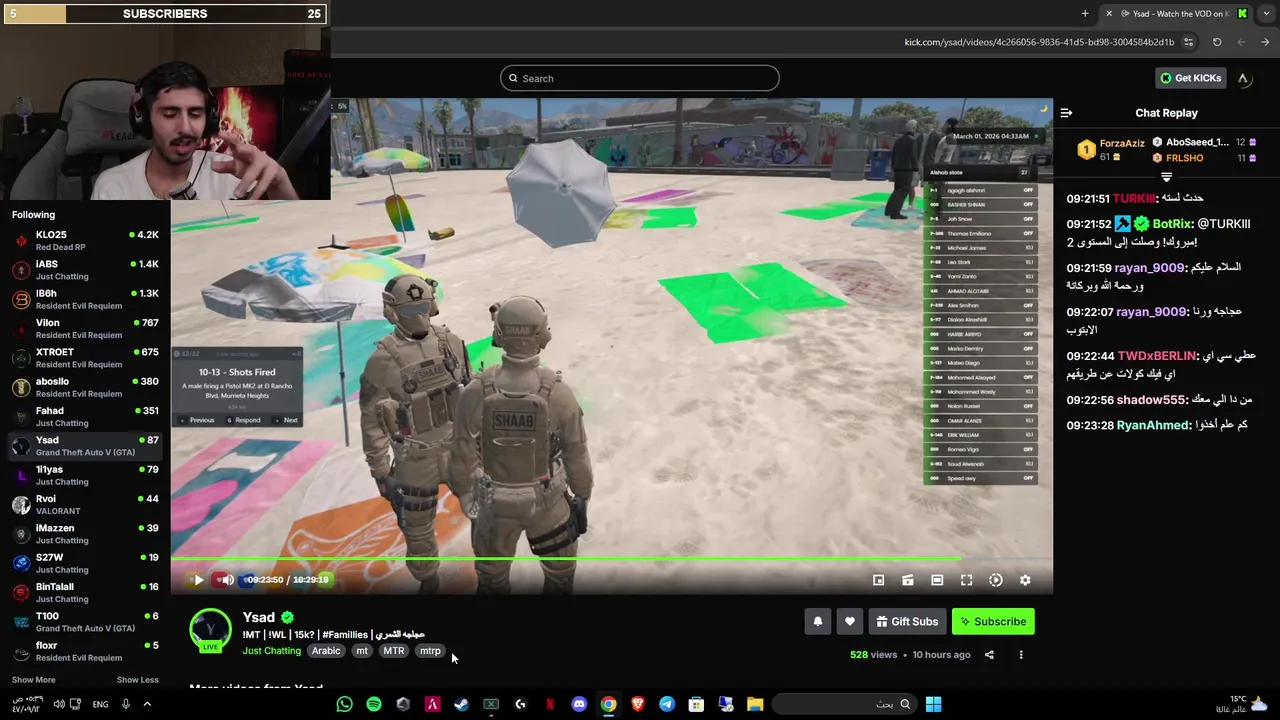Open the browser tab list dropdown
The width and height of the screenshot is (1280, 720).
coord(1267,13)
